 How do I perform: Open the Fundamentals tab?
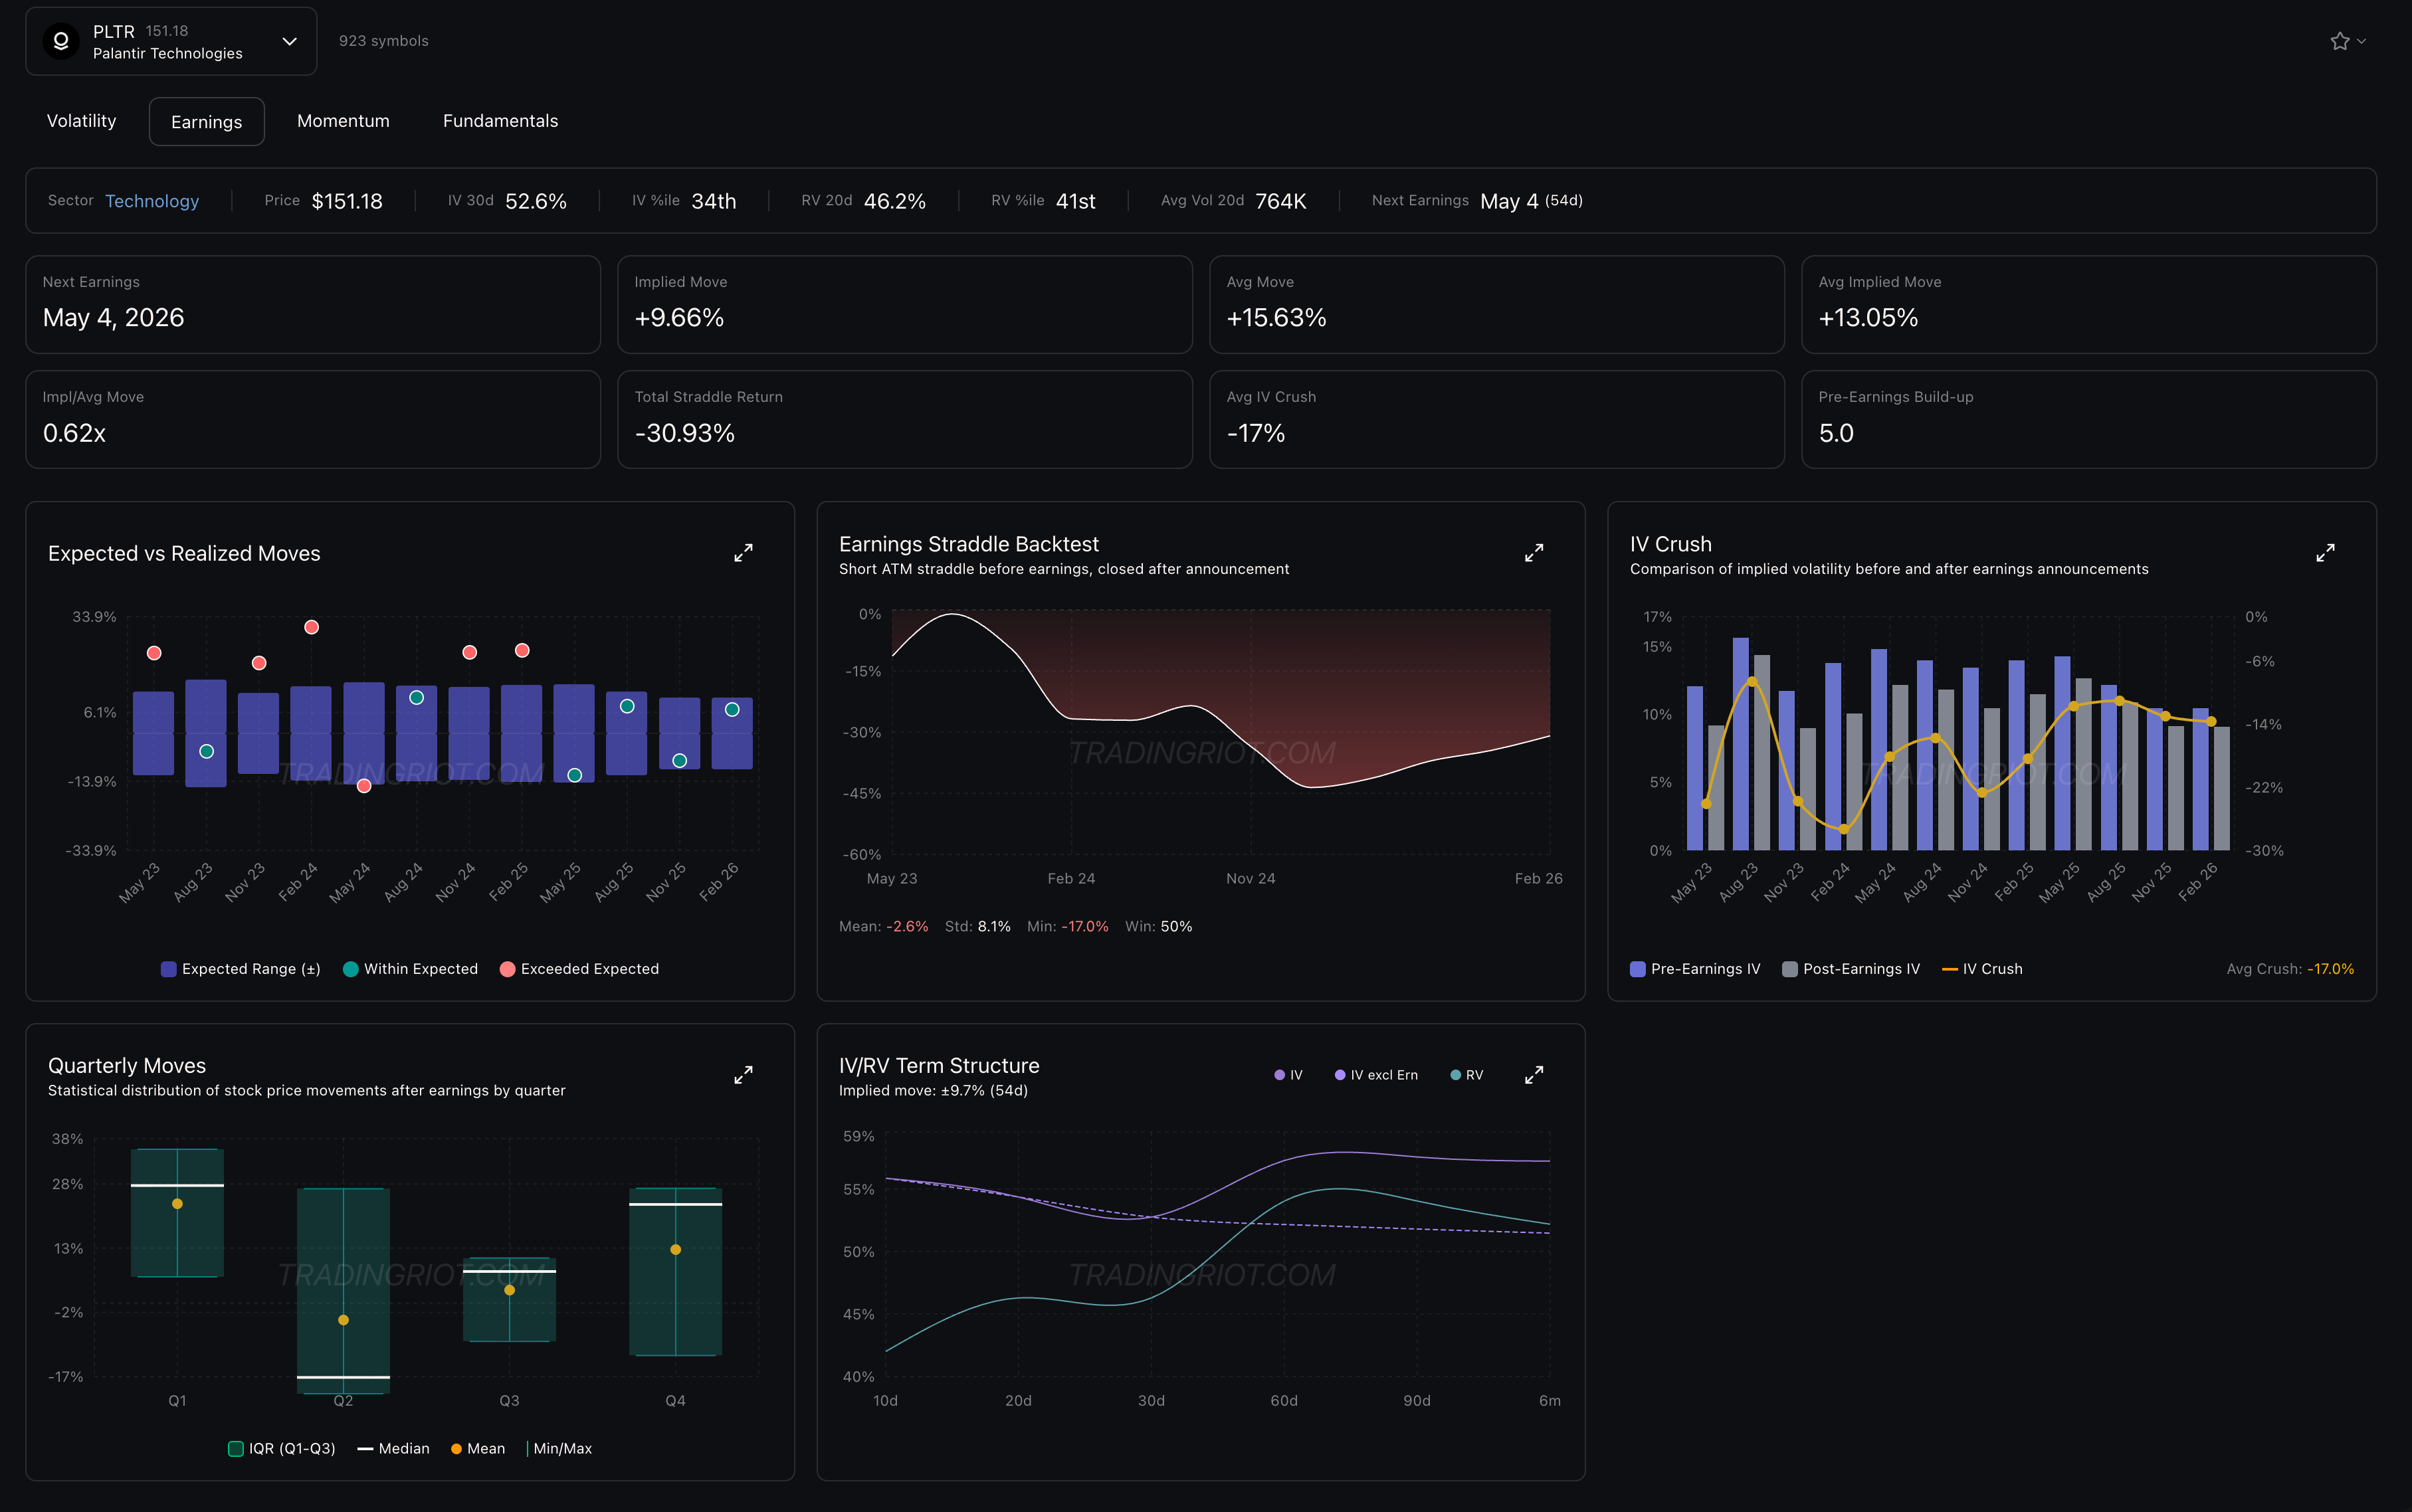pyautogui.click(x=500, y=121)
